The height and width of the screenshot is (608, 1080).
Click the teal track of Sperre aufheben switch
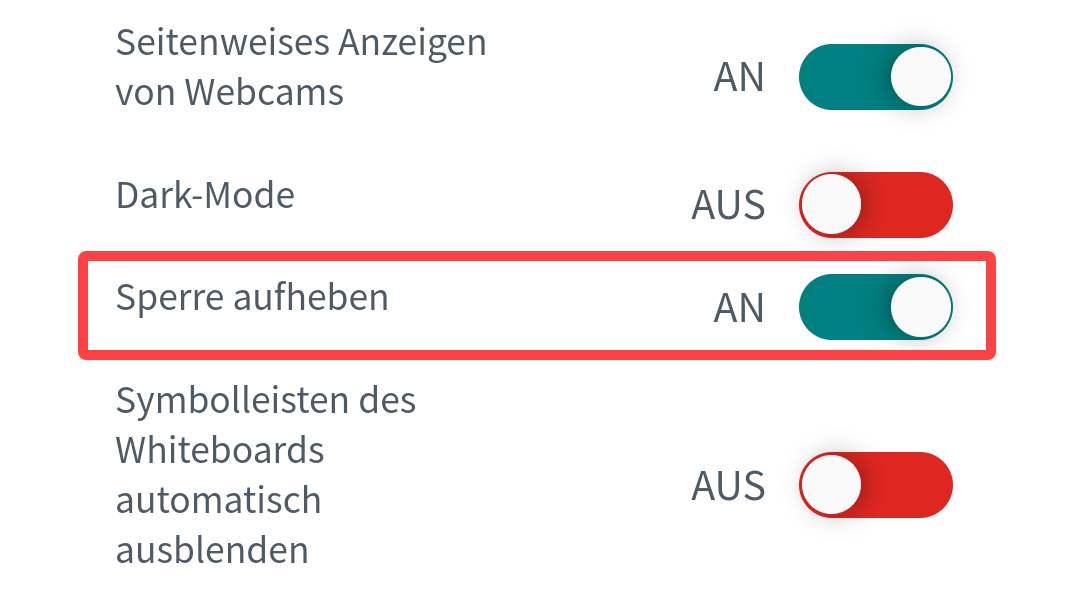click(x=842, y=307)
